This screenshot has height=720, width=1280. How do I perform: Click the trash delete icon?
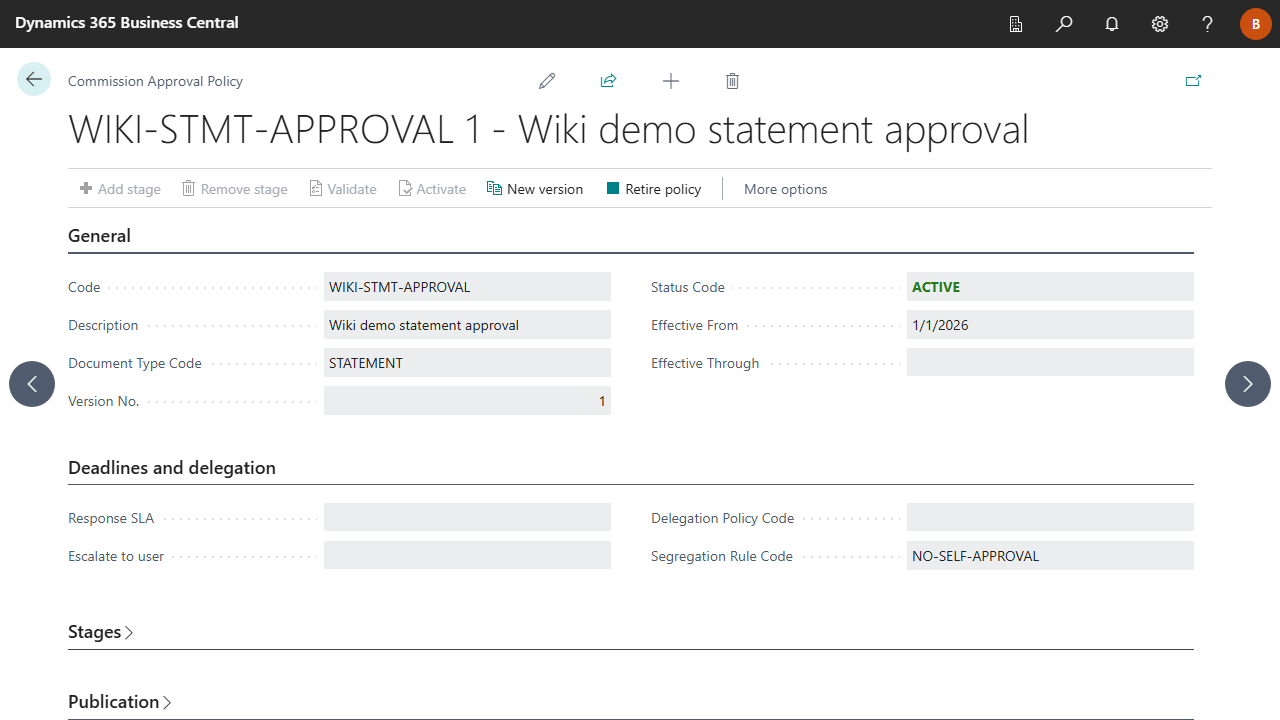(x=732, y=81)
